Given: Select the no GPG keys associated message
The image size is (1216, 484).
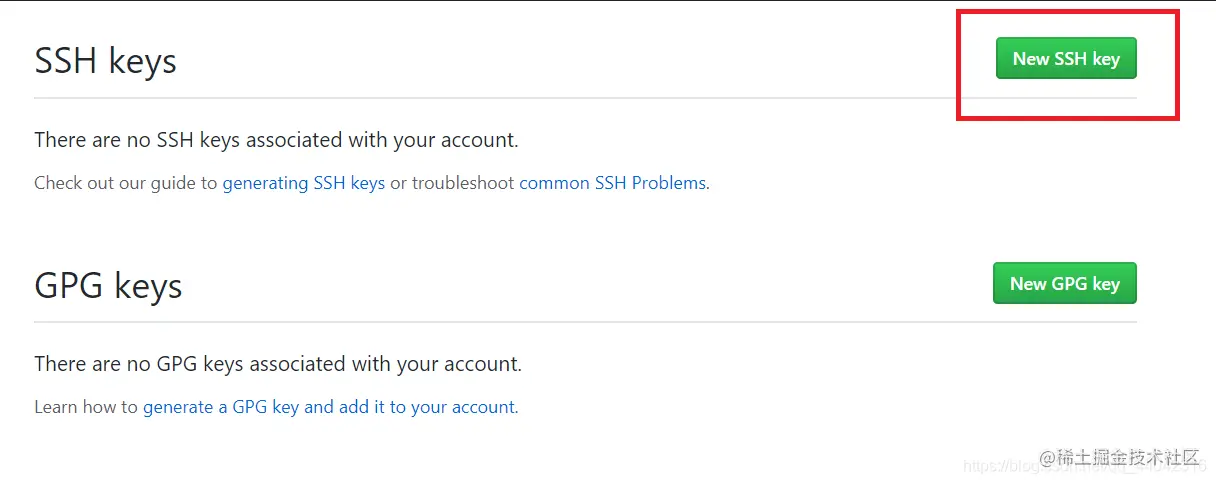Looking at the screenshot, I should click(277, 364).
